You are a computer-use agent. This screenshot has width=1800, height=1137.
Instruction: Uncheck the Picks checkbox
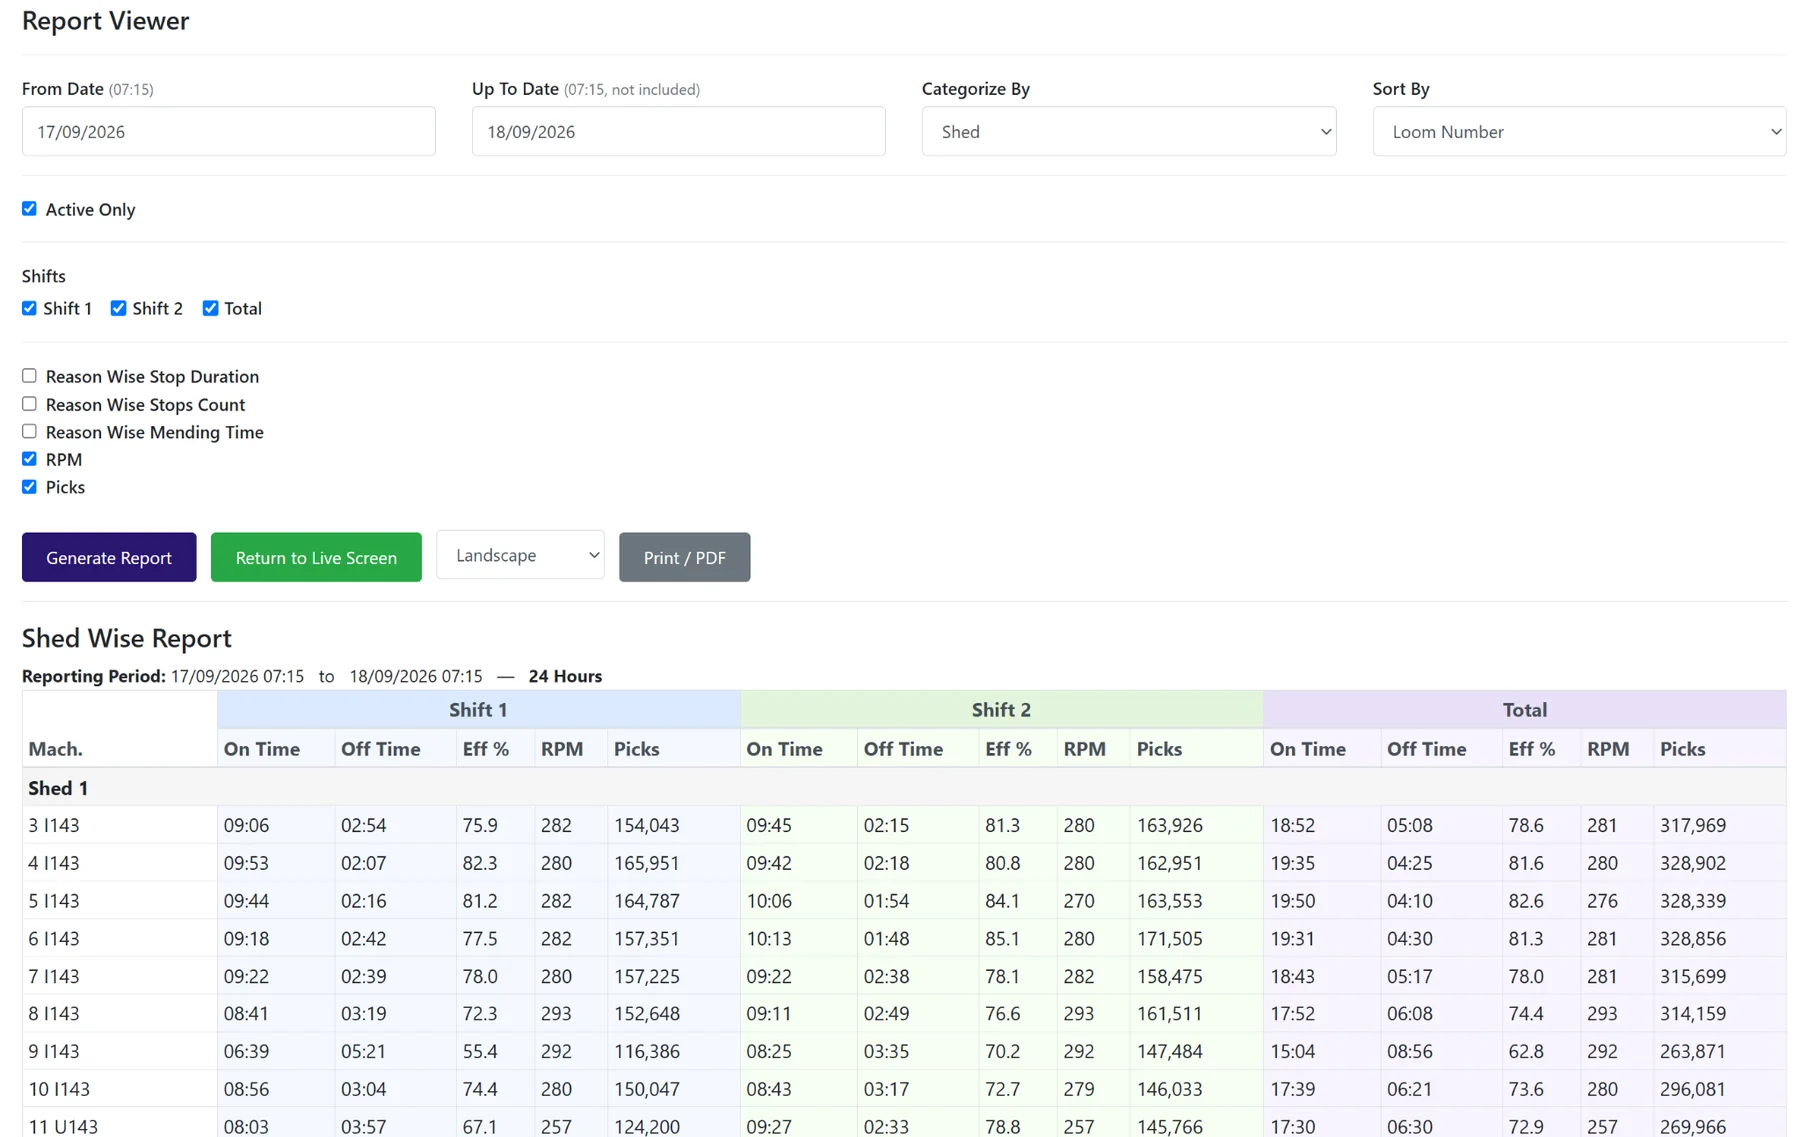pyautogui.click(x=29, y=487)
